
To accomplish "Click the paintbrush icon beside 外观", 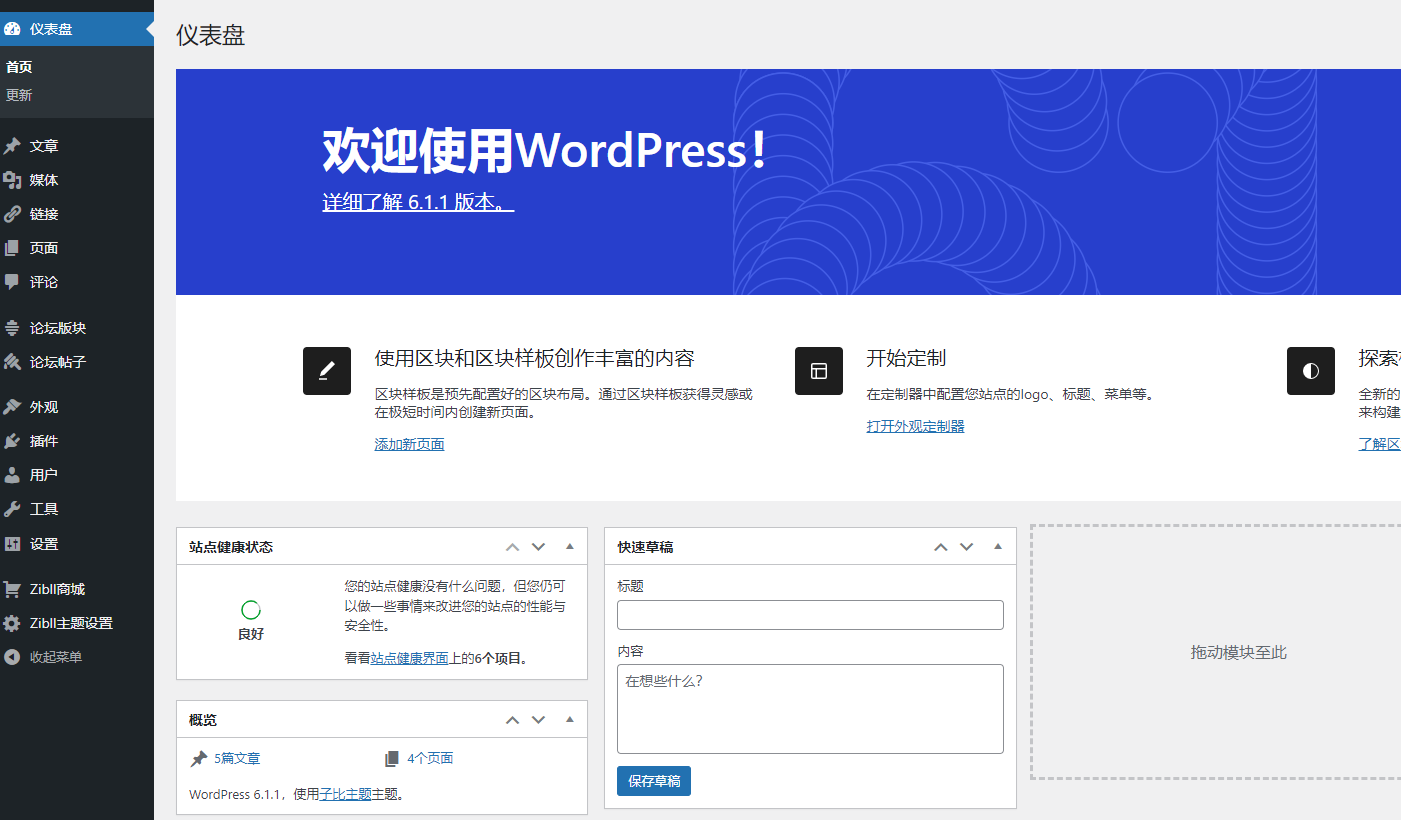I will (x=12, y=407).
